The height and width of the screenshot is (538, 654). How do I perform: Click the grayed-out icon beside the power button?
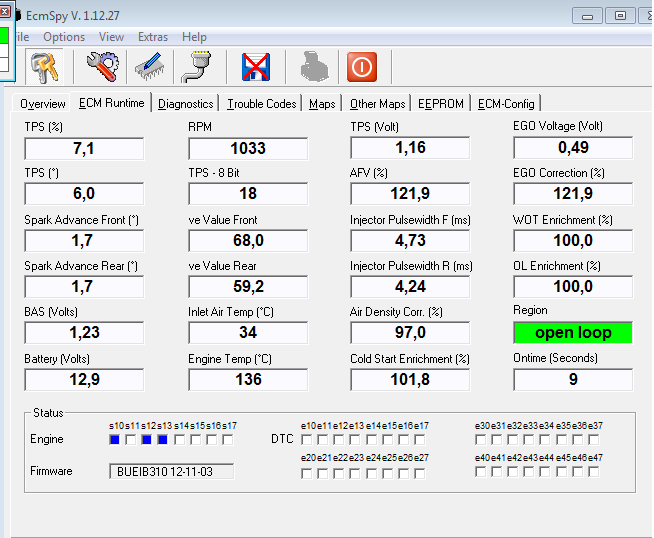click(314, 67)
